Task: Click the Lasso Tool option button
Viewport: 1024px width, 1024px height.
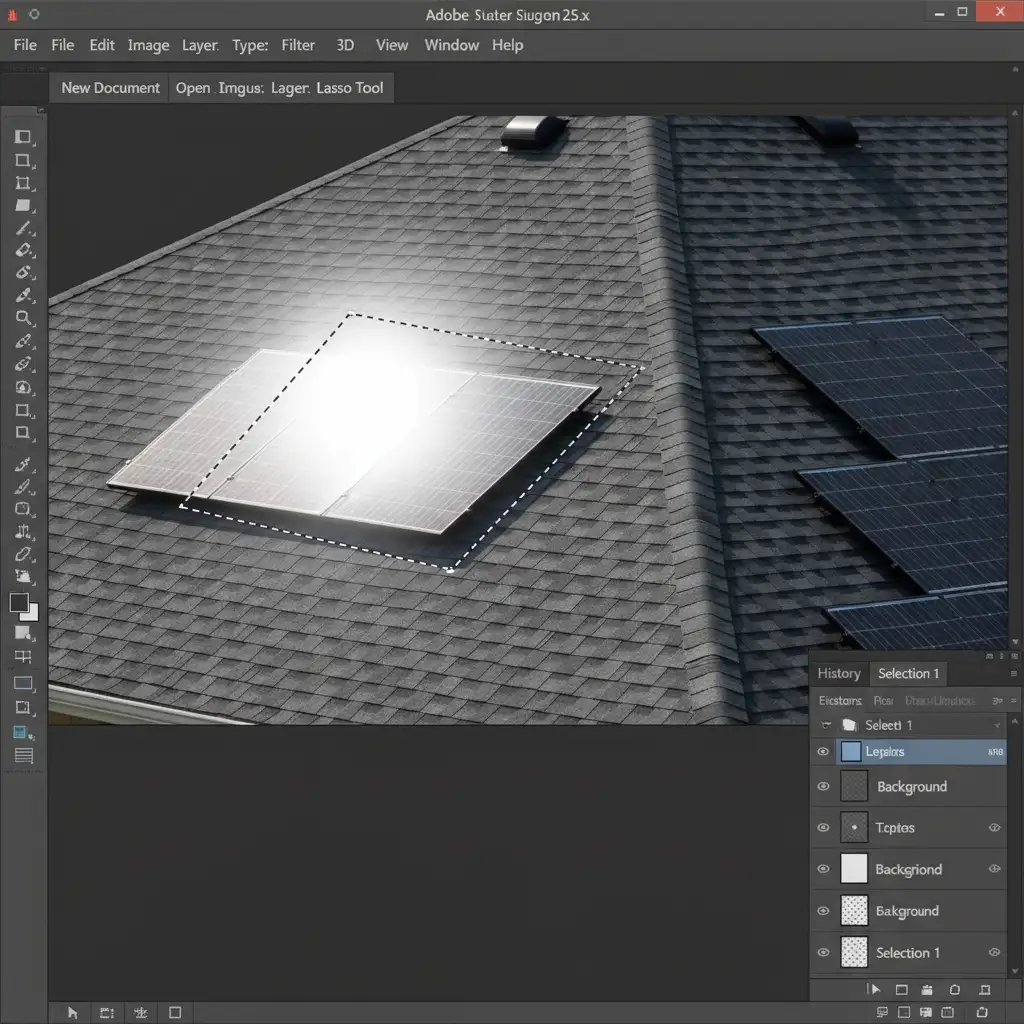Action: coord(349,88)
